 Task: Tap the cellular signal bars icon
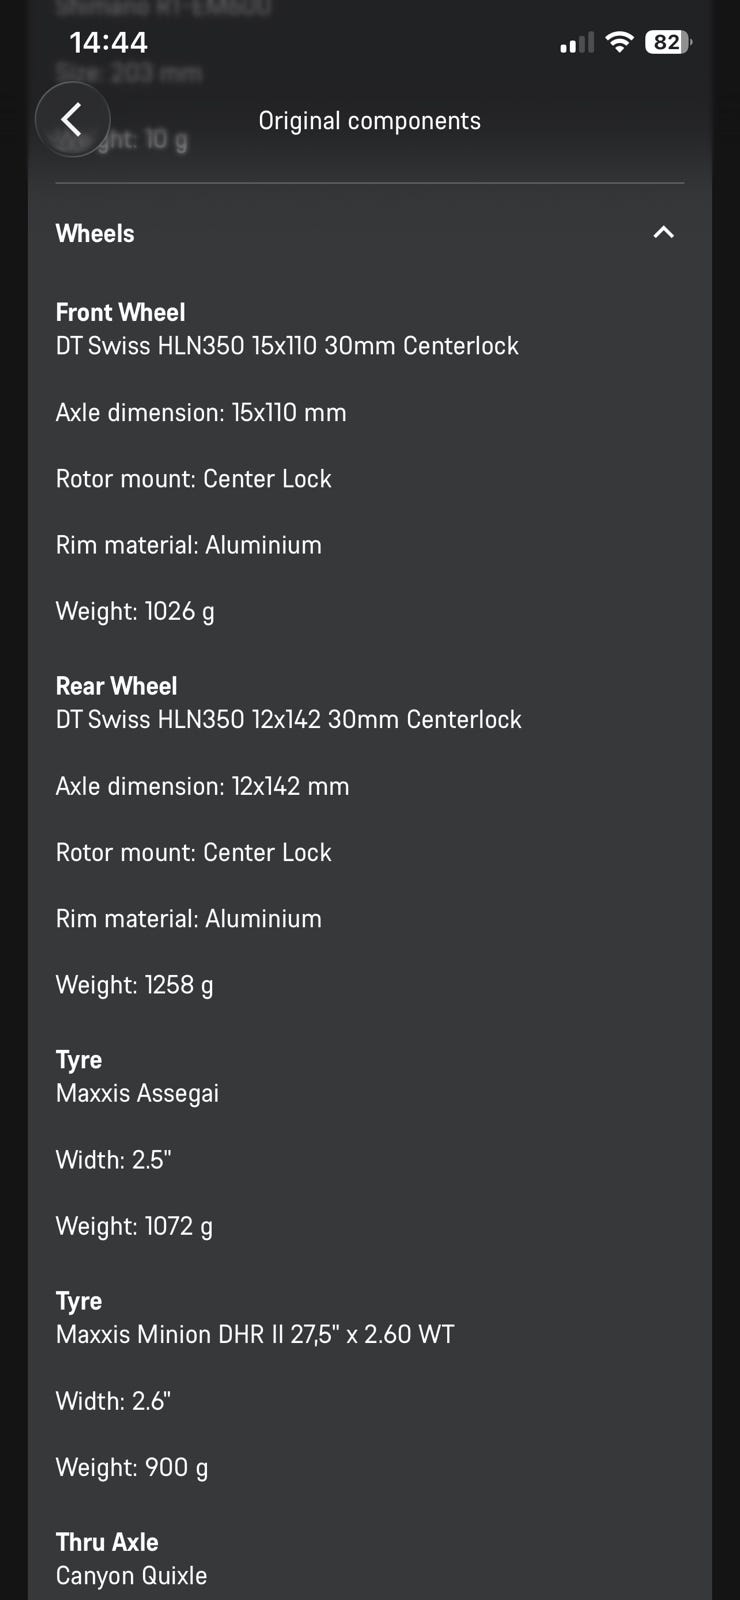click(x=576, y=43)
